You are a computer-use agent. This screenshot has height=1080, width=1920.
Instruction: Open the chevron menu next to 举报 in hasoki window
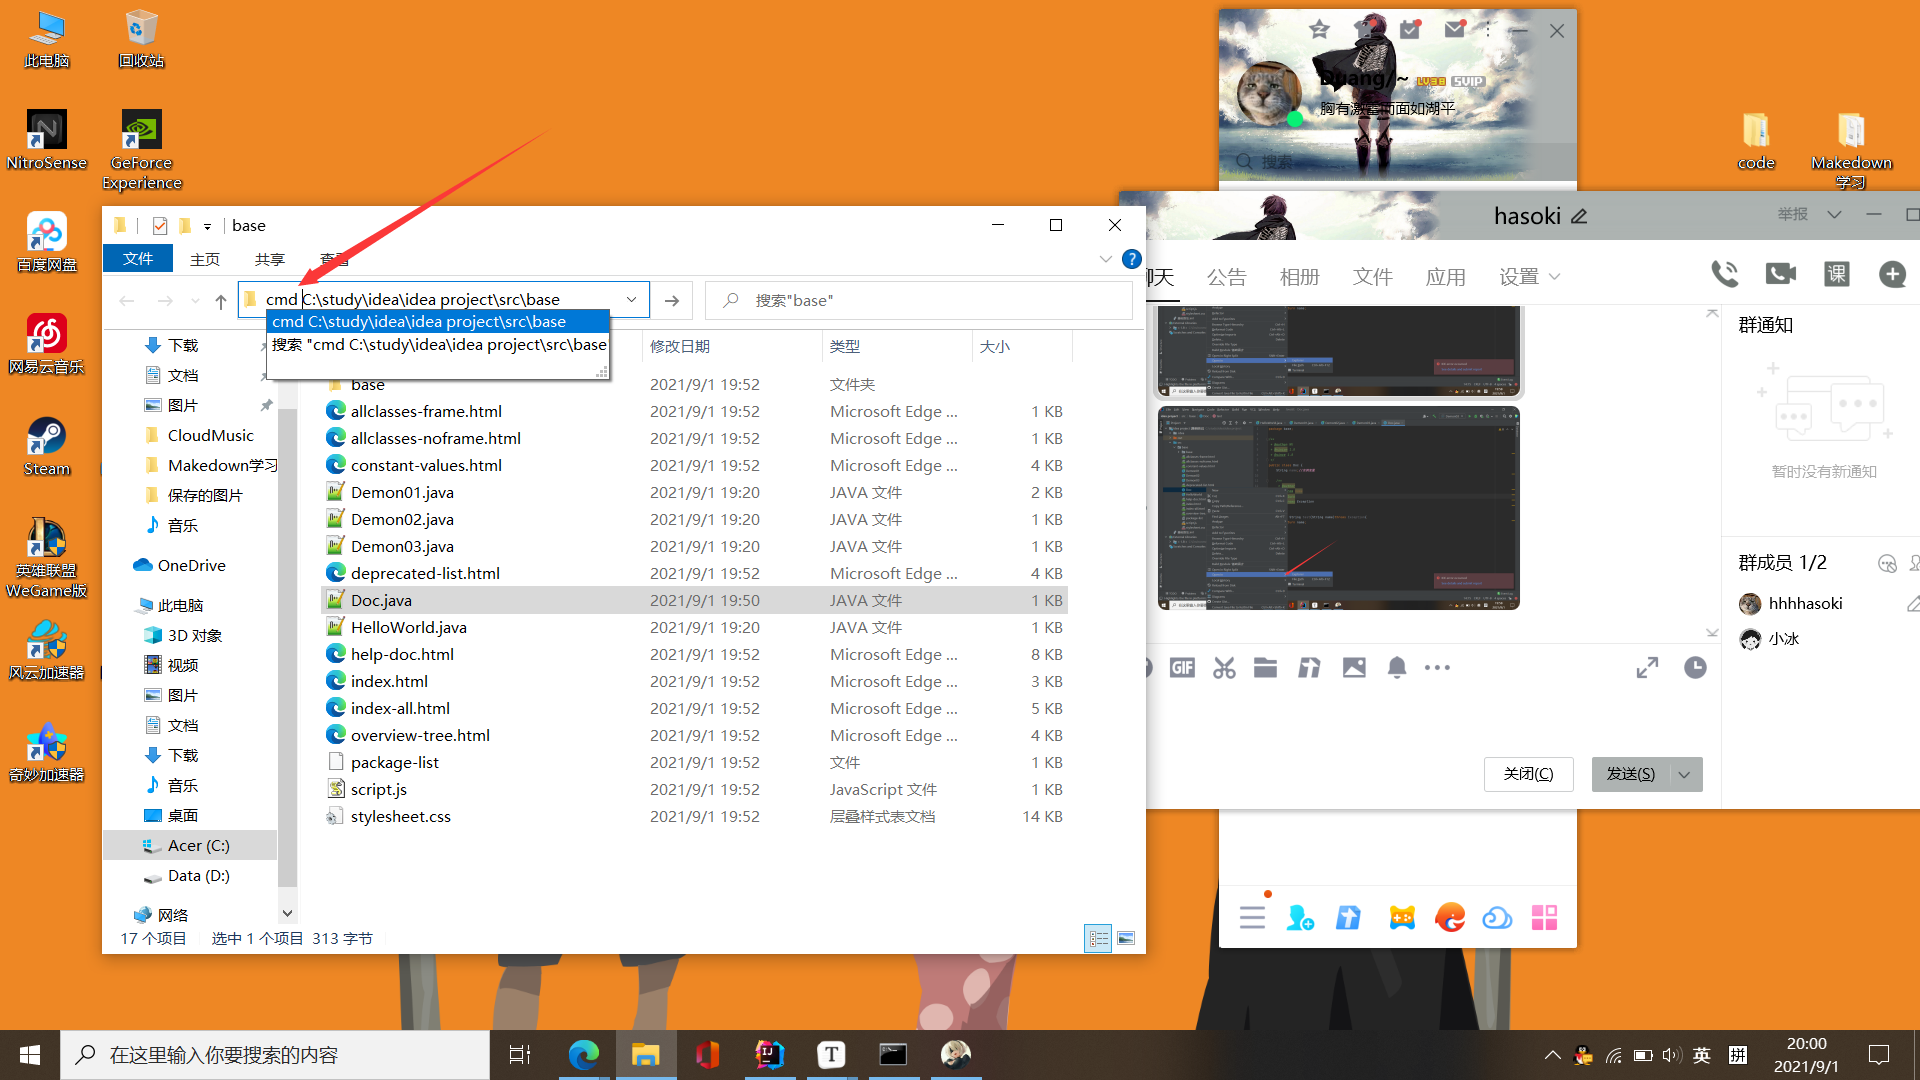(x=1834, y=214)
